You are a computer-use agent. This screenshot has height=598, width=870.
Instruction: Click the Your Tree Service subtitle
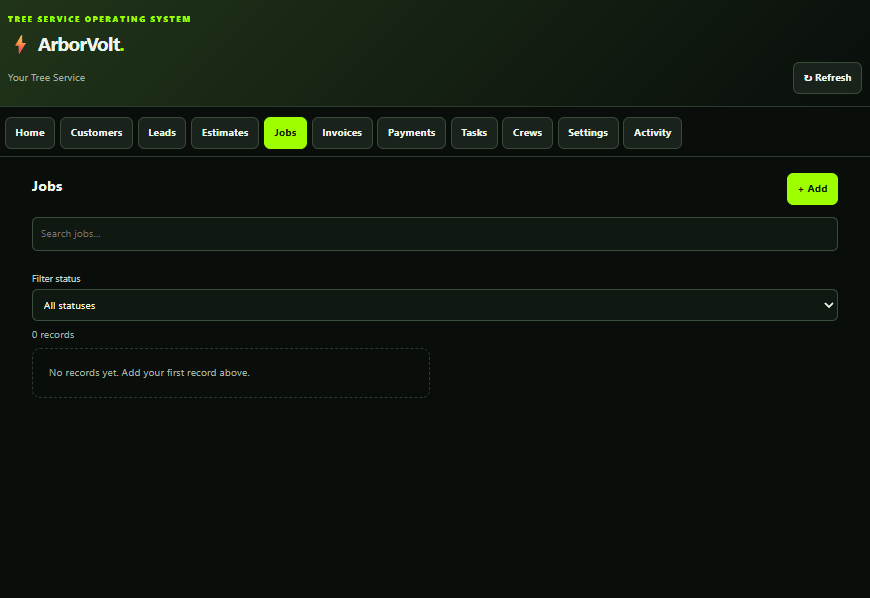[47, 78]
